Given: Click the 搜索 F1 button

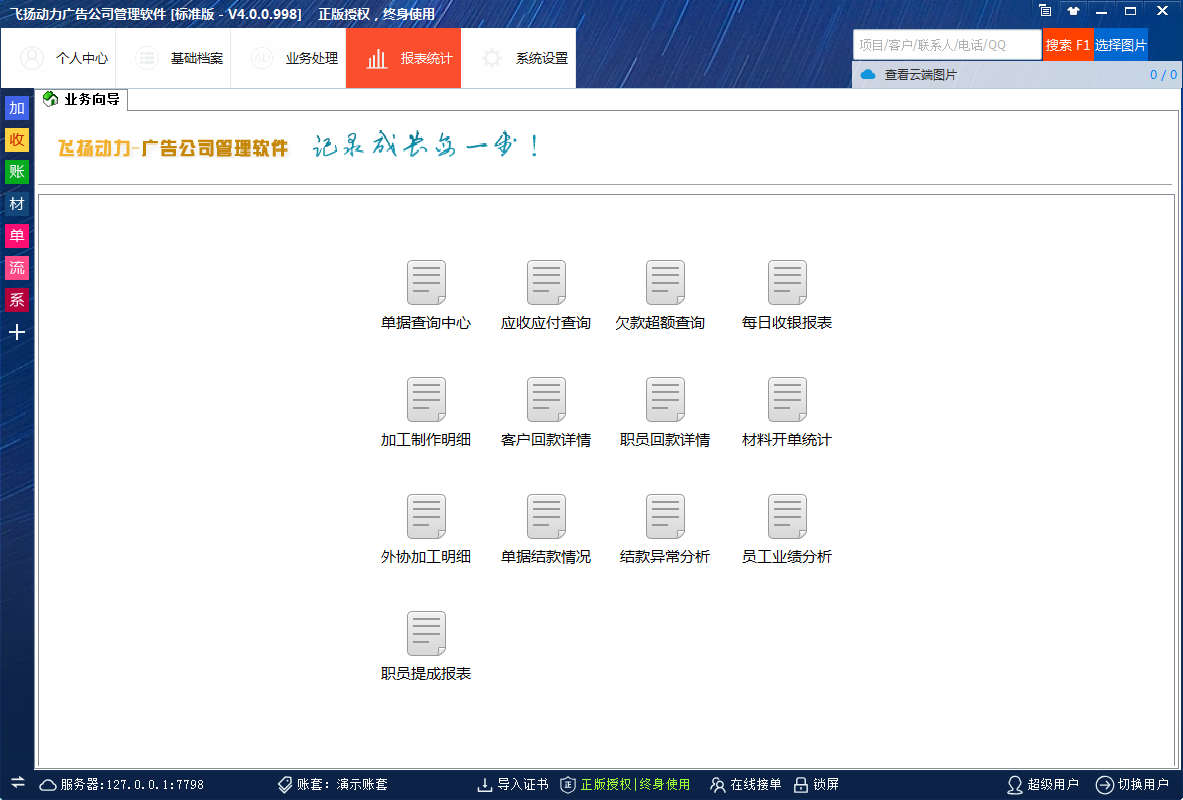Looking at the screenshot, I should 1067,45.
